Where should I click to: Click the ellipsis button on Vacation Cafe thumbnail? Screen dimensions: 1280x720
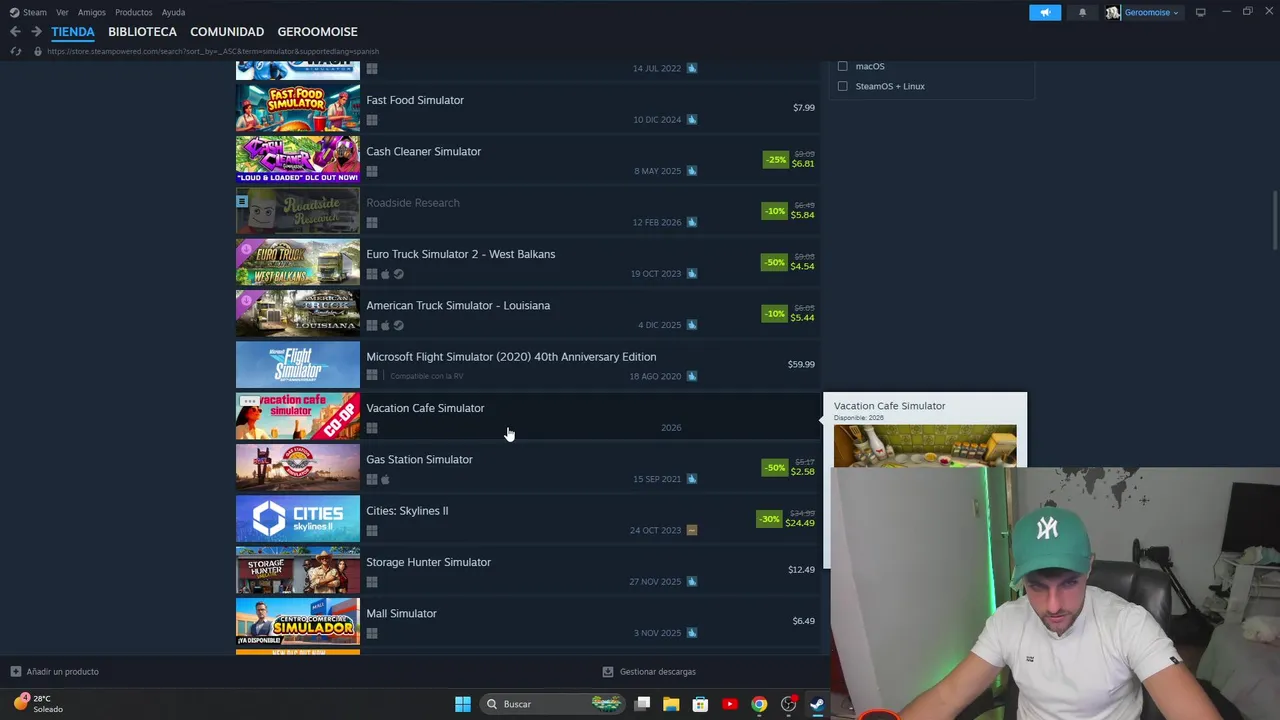pos(250,401)
